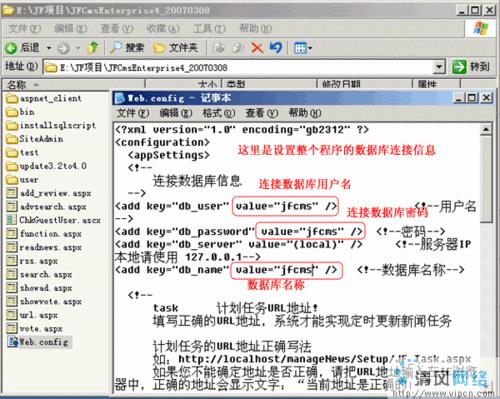Open the Views icon dropdown in toolbar
The height and width of the screenshot is (399, 500).
tap(302, 48)
